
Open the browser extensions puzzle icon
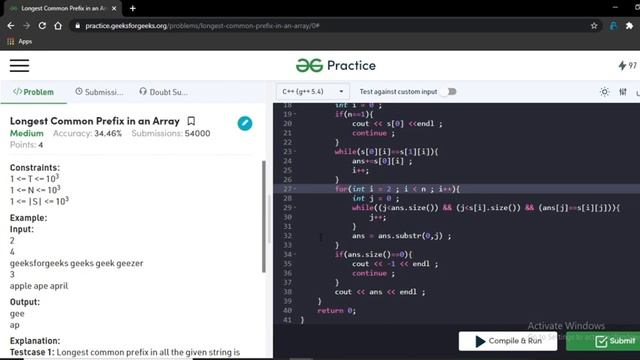(x=629, y=26)
